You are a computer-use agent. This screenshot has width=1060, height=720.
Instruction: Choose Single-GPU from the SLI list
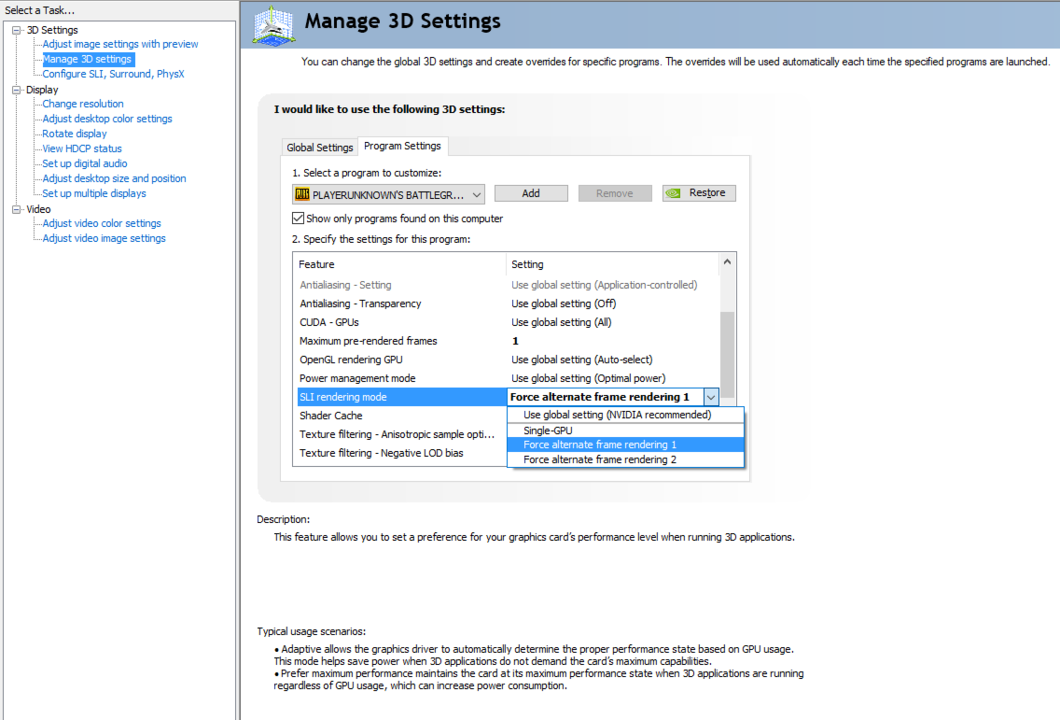625,430
